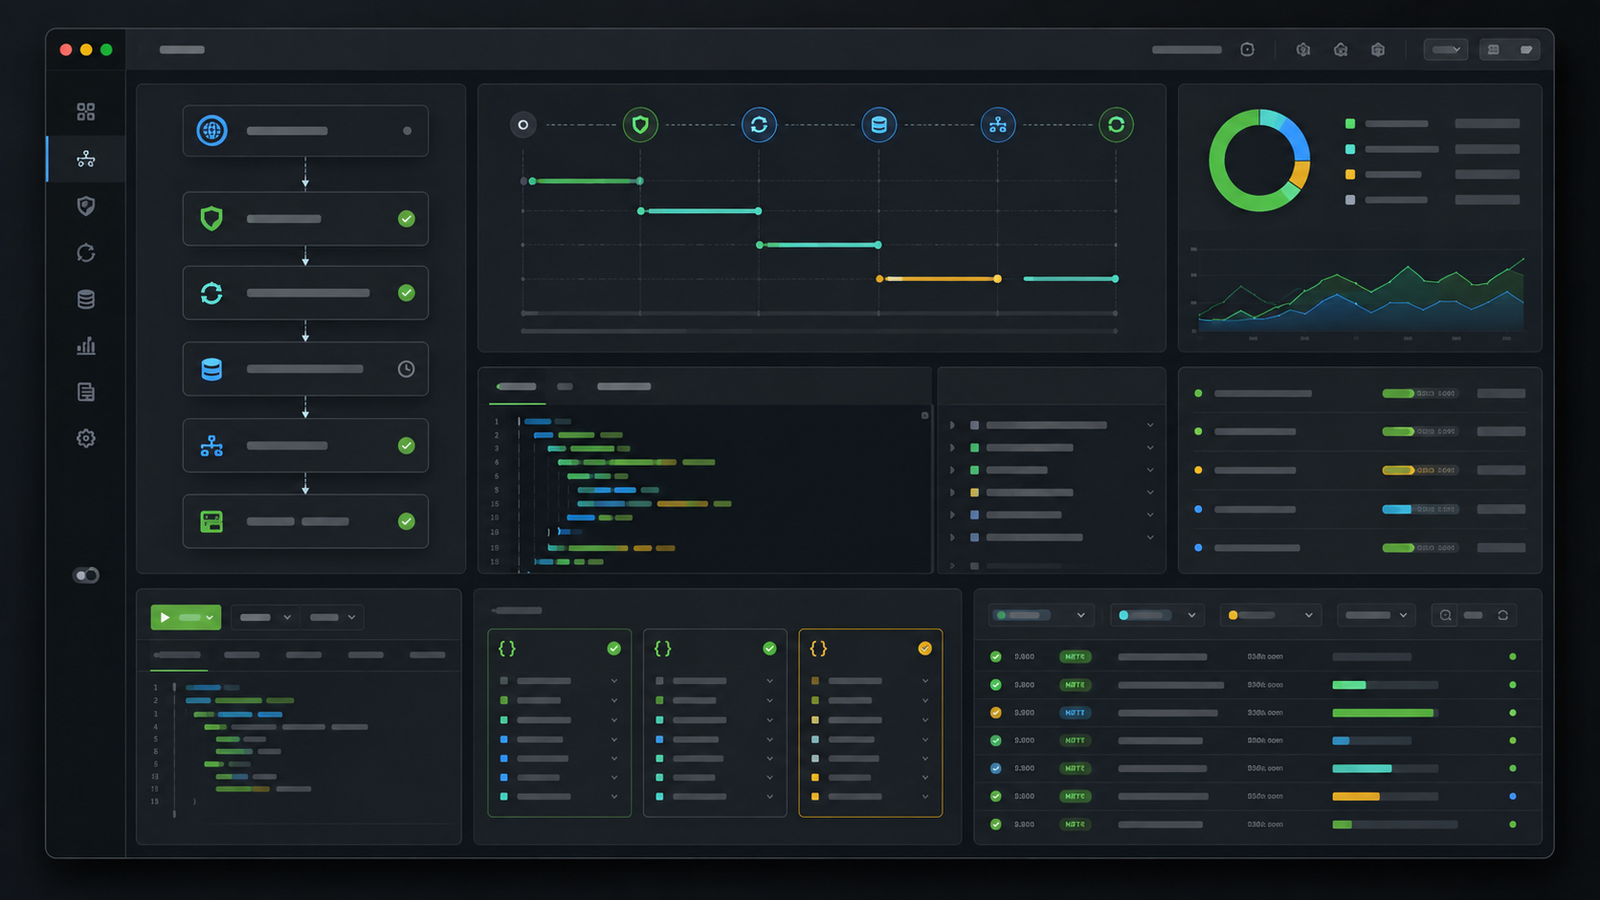Switch to the third tab in code editor
This screenshot has height=900, width=1600.
[x=624, y=387]
